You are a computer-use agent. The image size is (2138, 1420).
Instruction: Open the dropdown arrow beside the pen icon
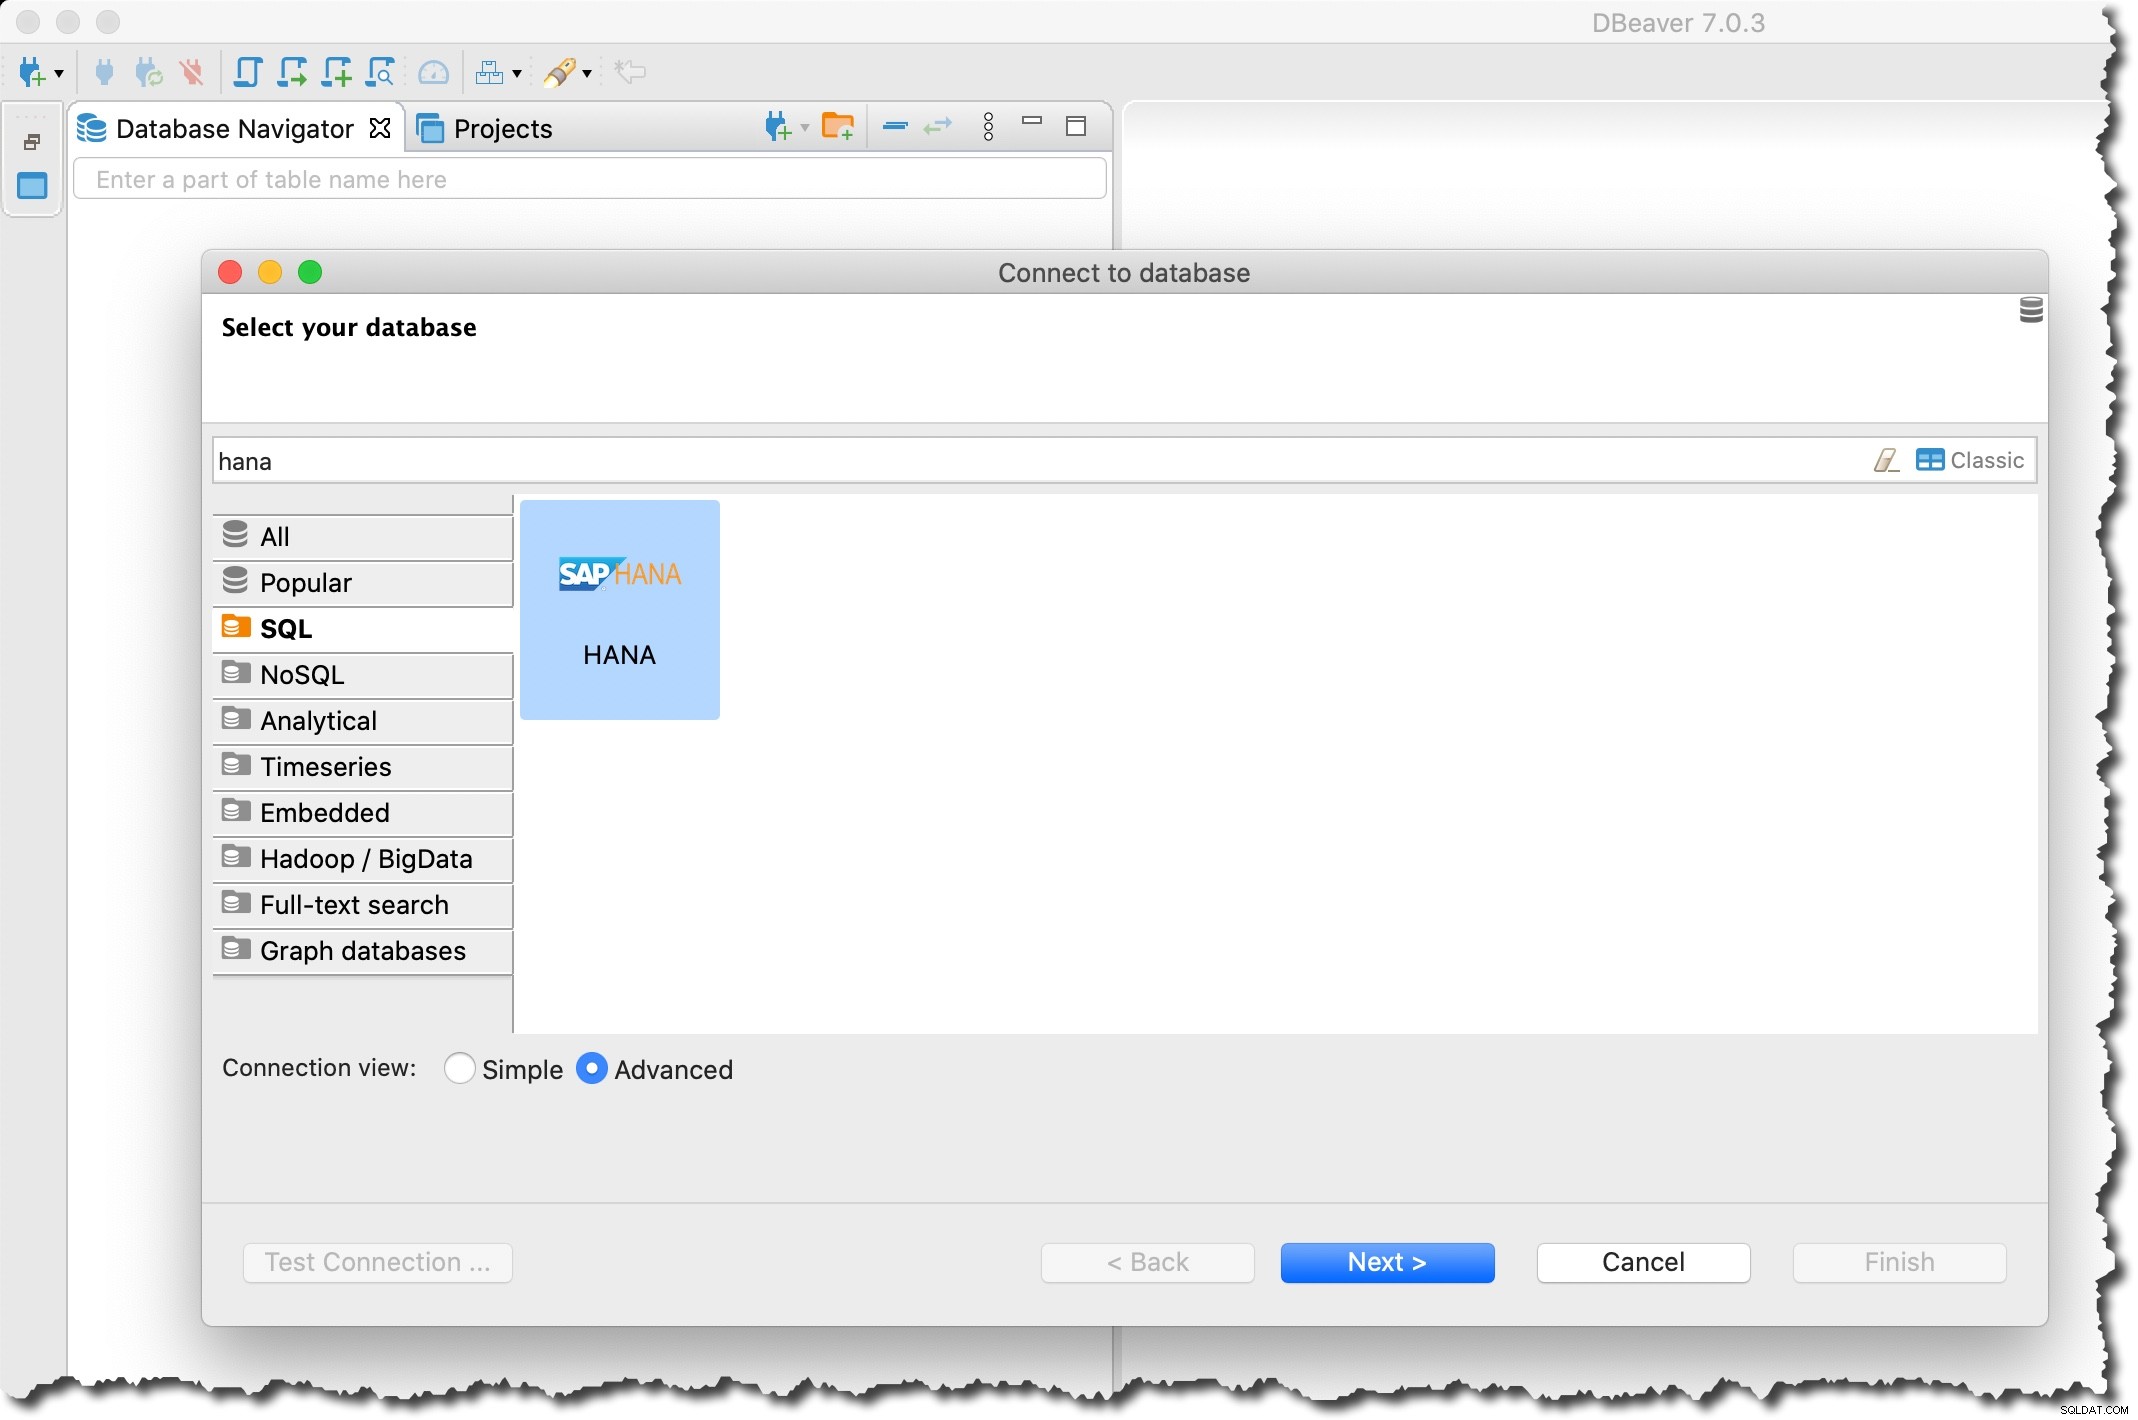click(x=587, y=73)
